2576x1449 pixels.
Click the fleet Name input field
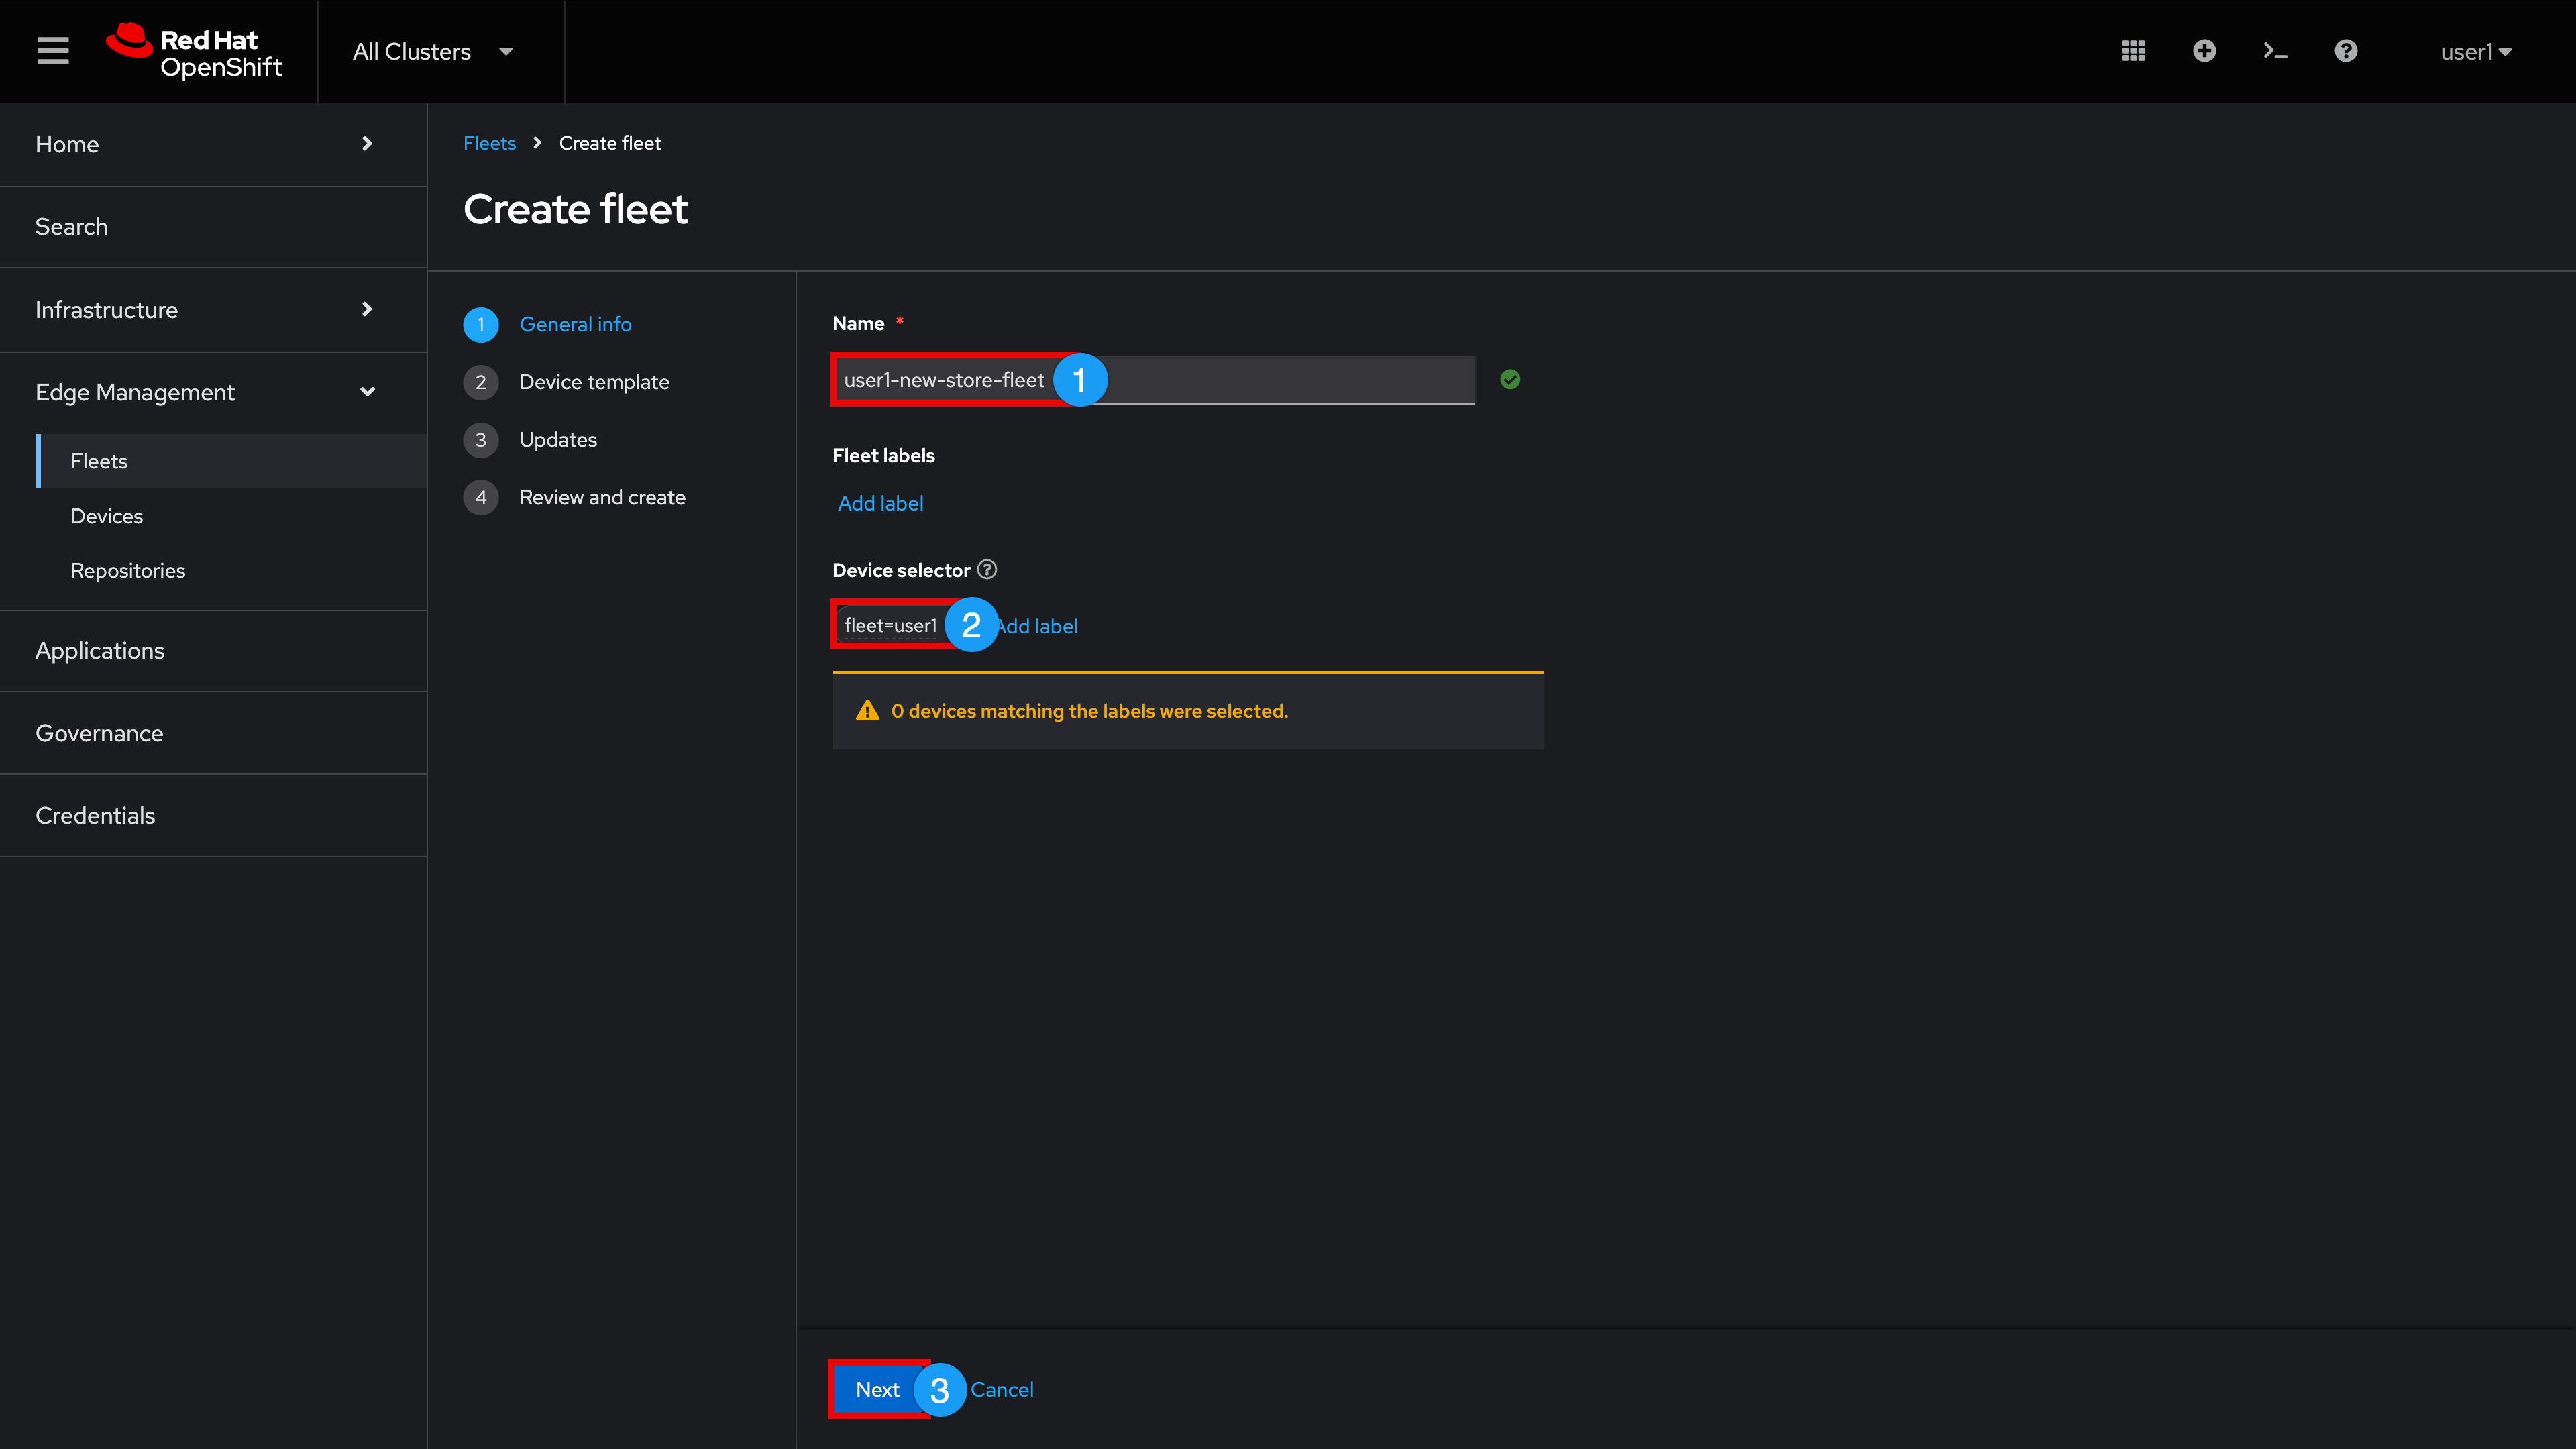tap(1153, 380)
